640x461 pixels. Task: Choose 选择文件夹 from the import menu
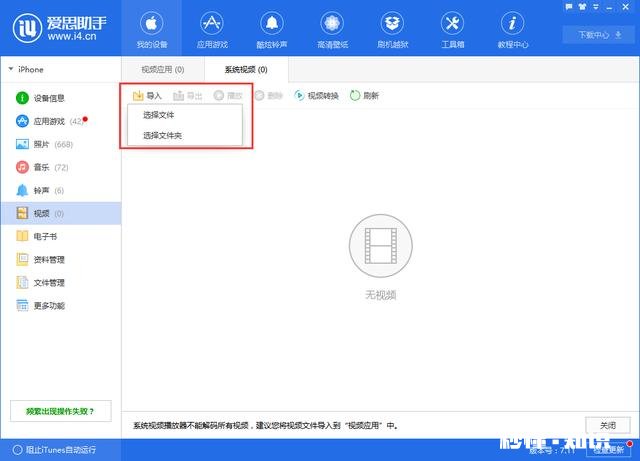185,135
